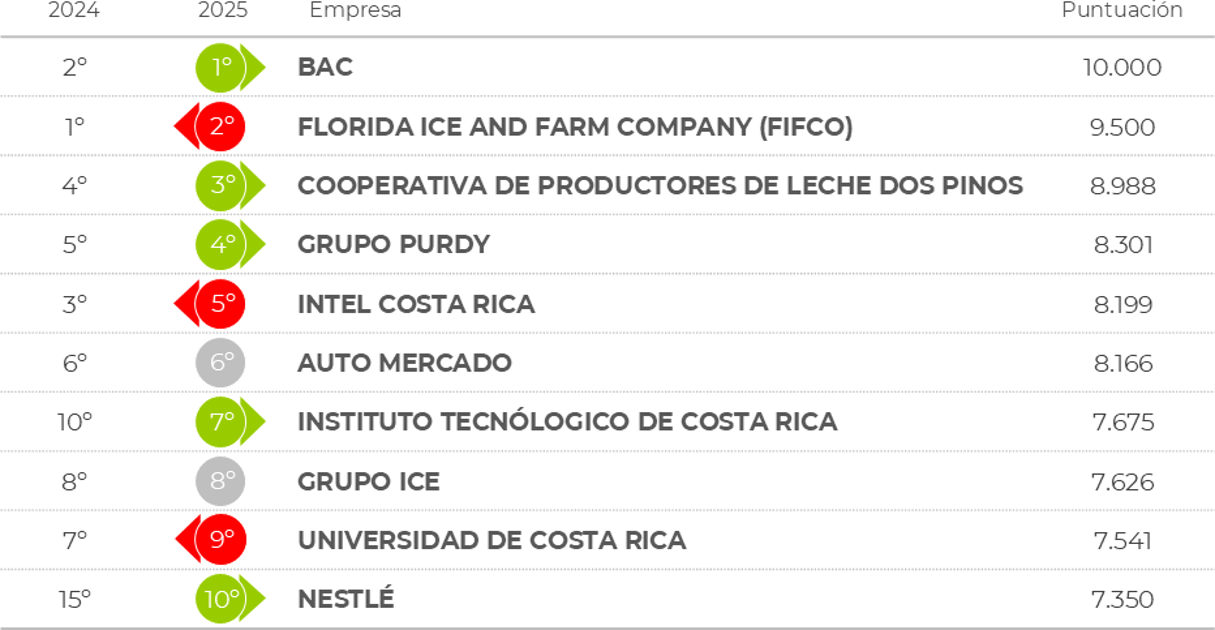
Task: Click the red 2° rank badge
Action: click(221, 127)
